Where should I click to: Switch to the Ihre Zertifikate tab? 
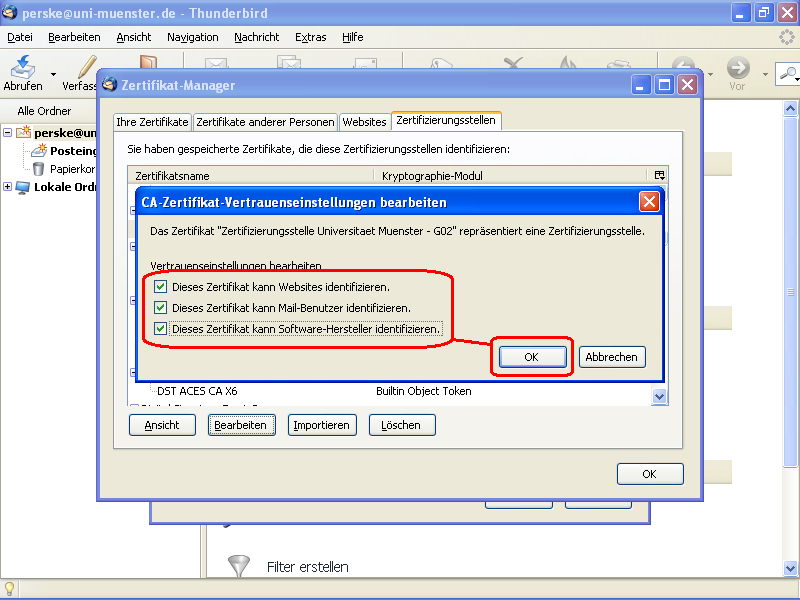pos(152,122)
